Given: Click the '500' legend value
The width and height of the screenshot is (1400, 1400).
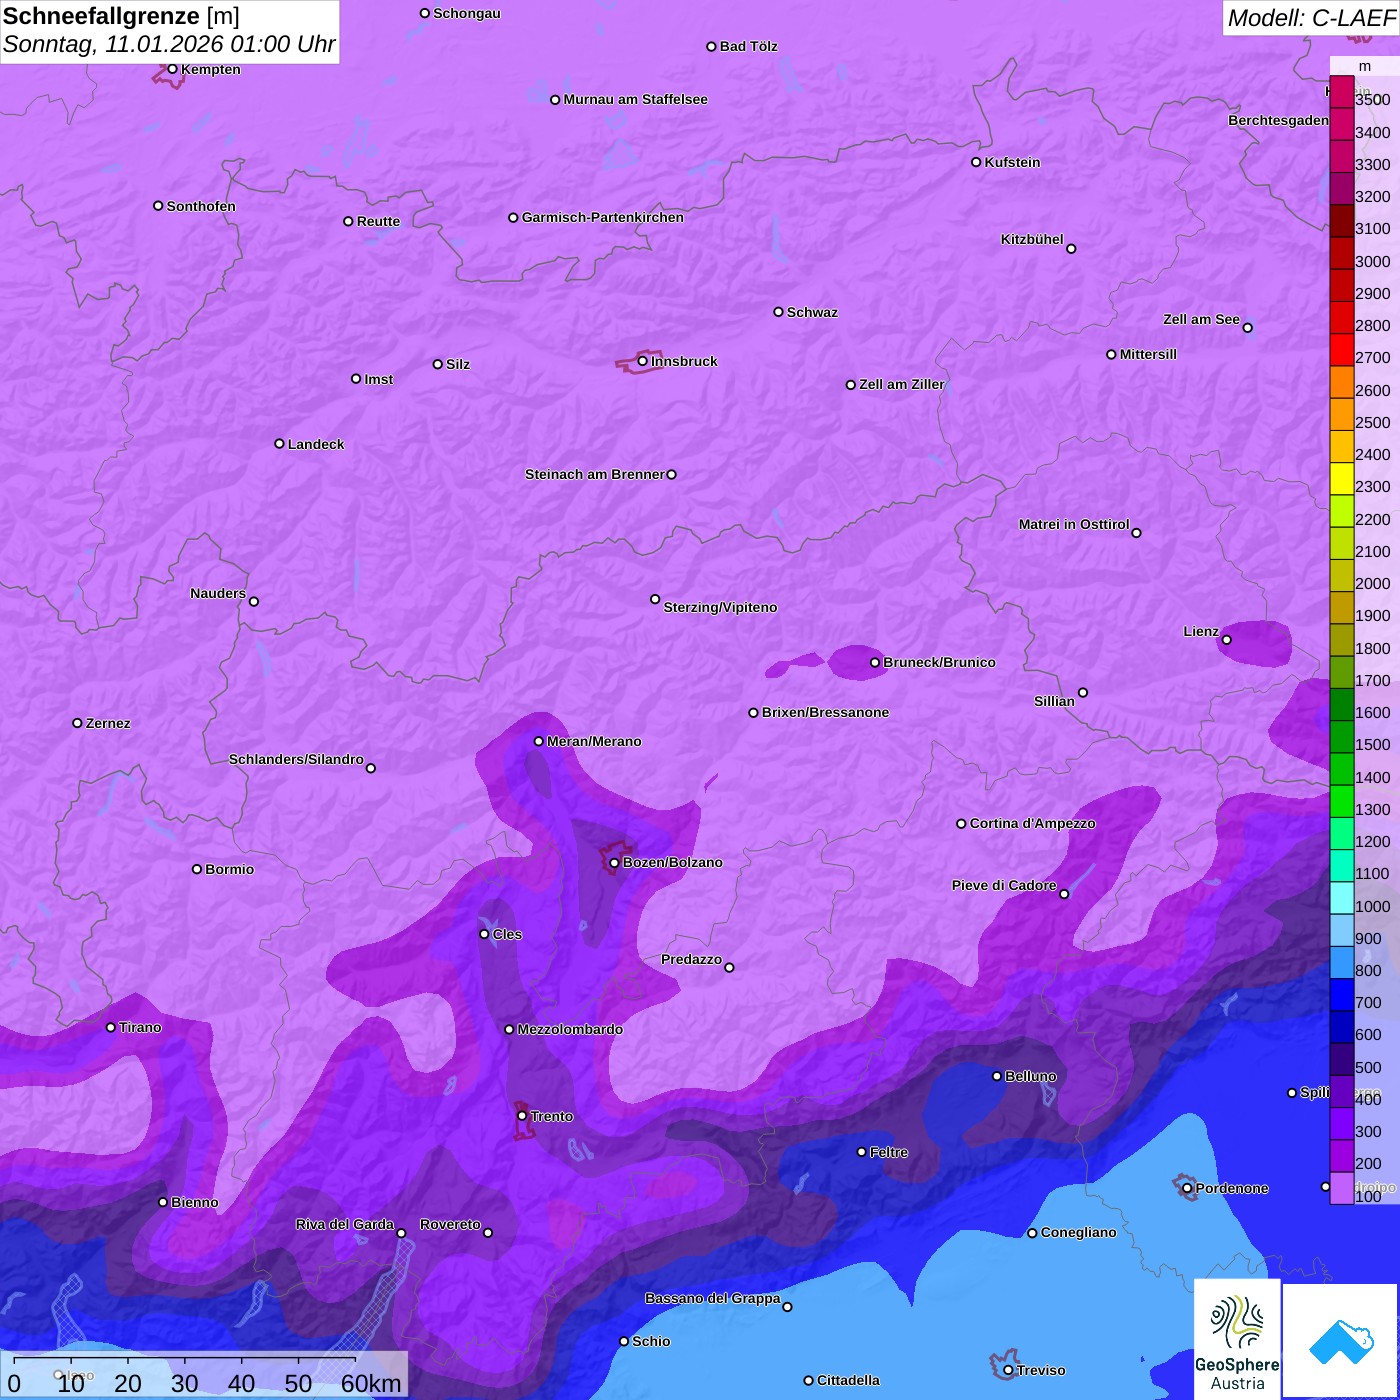Looking at the screenshot, I should pyautogui.click(x=1368, y=1067).
